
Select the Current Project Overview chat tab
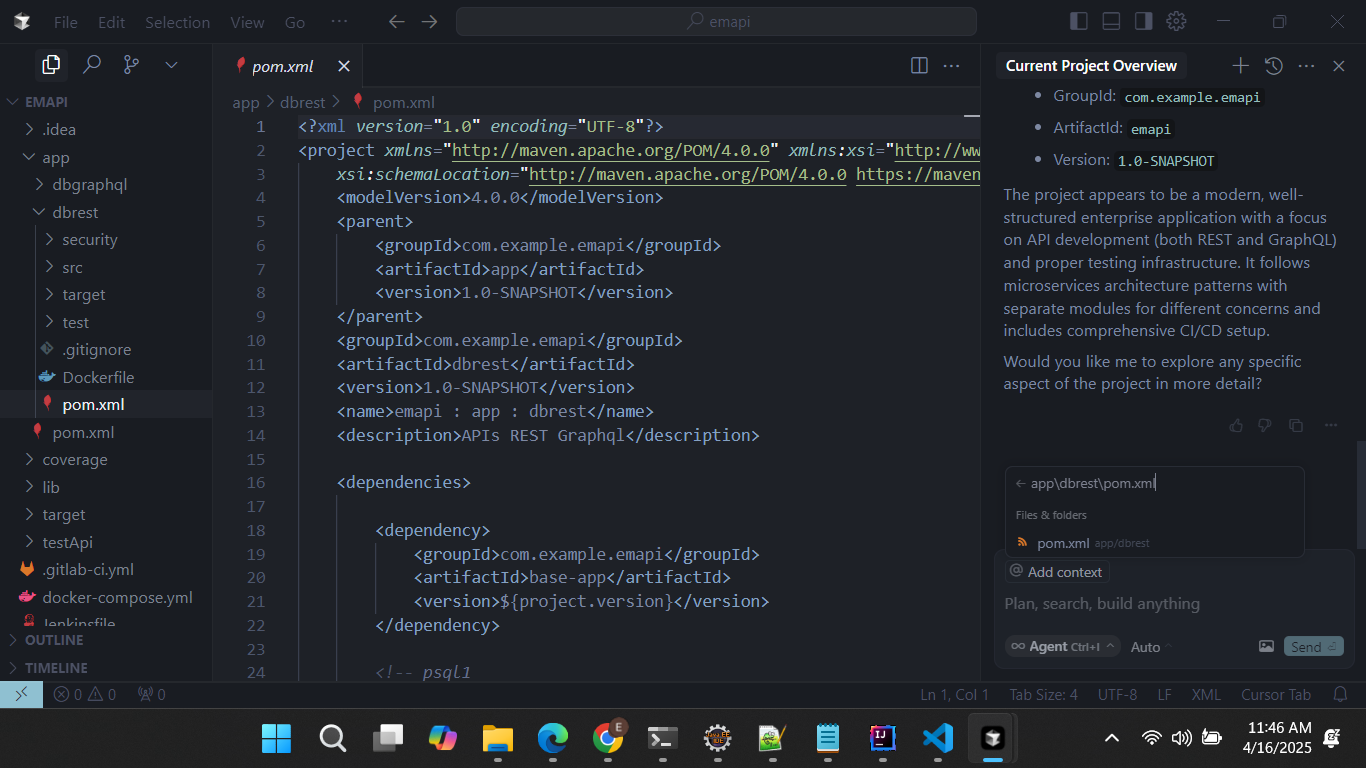(1091, 66)
